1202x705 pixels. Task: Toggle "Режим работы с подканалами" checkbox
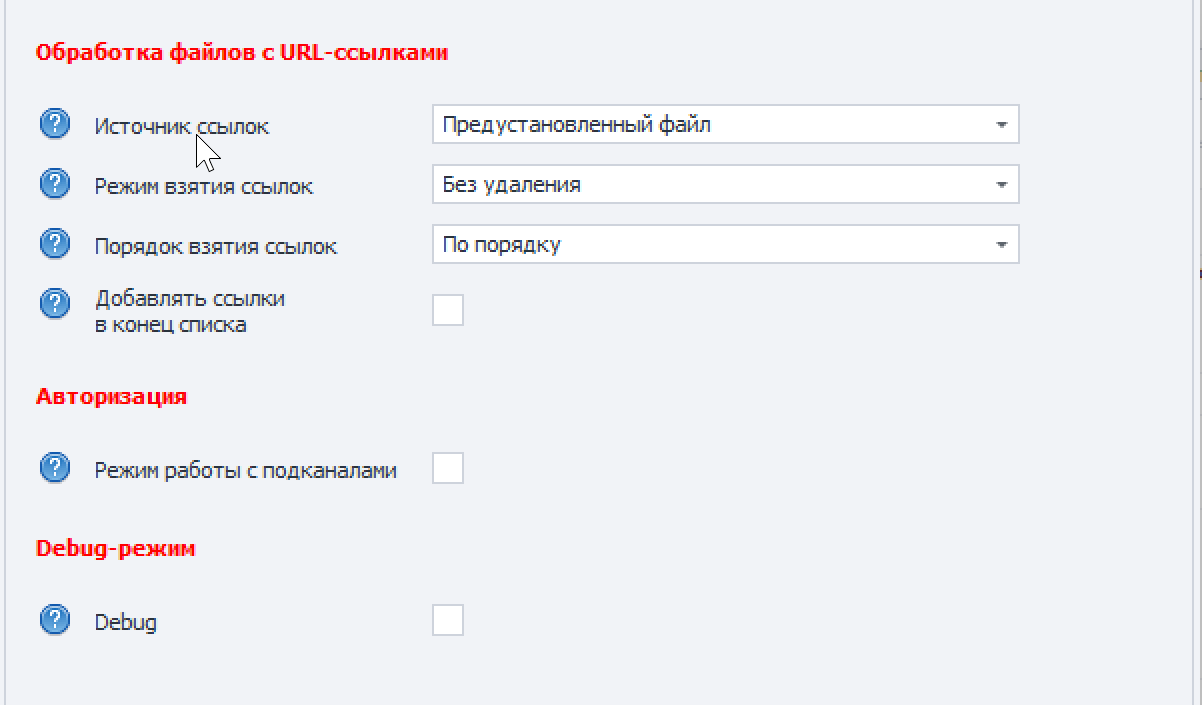tap(449, 467)
